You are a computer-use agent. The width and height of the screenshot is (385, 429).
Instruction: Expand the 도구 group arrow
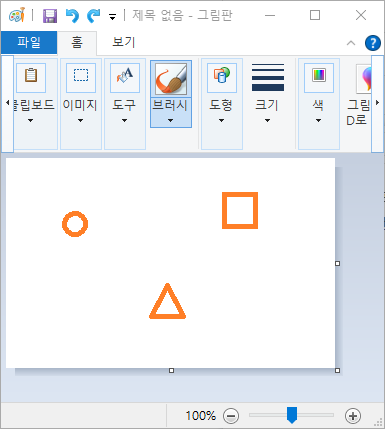click(x=124, y=120)
